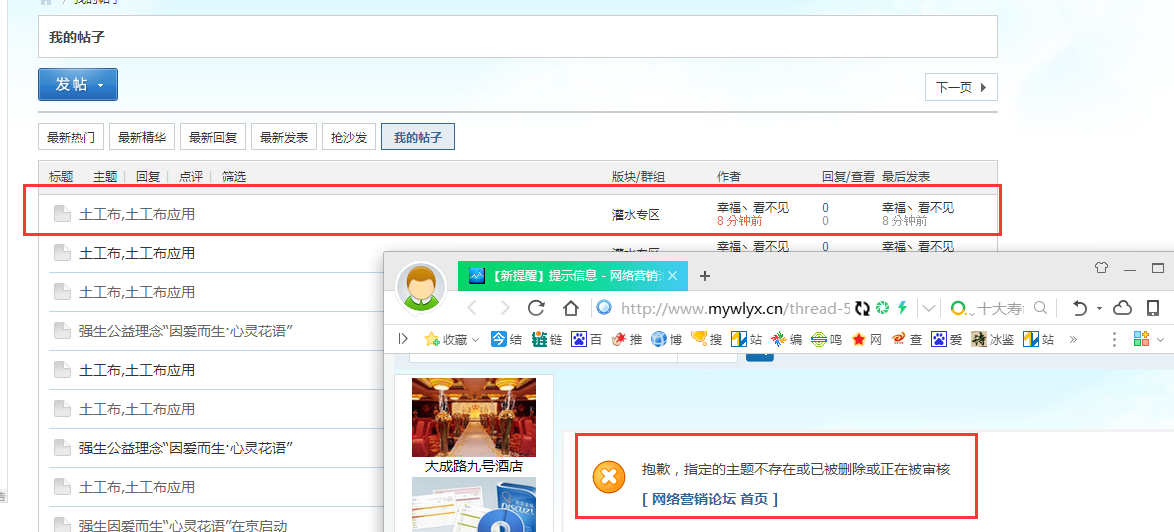Click the undo closed tab icon
The image size is (1174, 532).
tap(1079, 308)
